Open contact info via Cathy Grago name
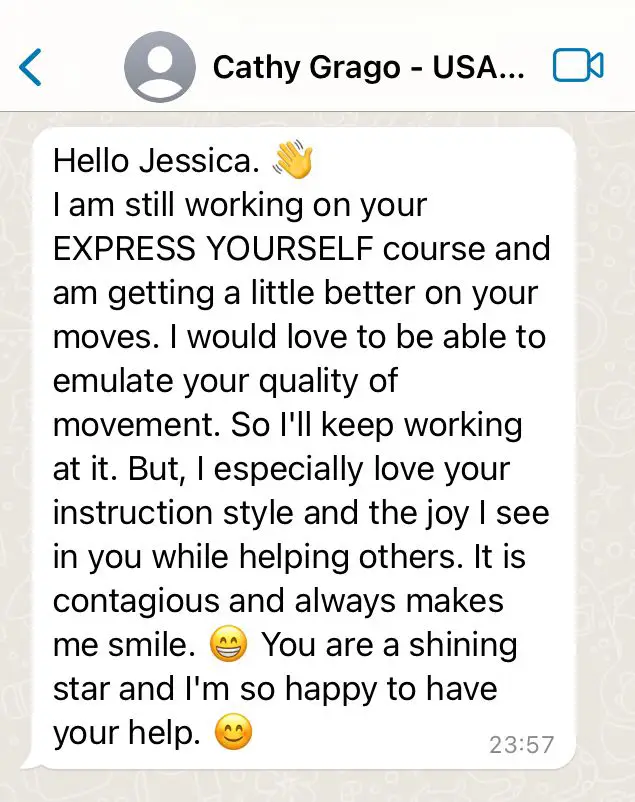Image resolution: width=635 pixels, height=802 pixels. (368, 67)
